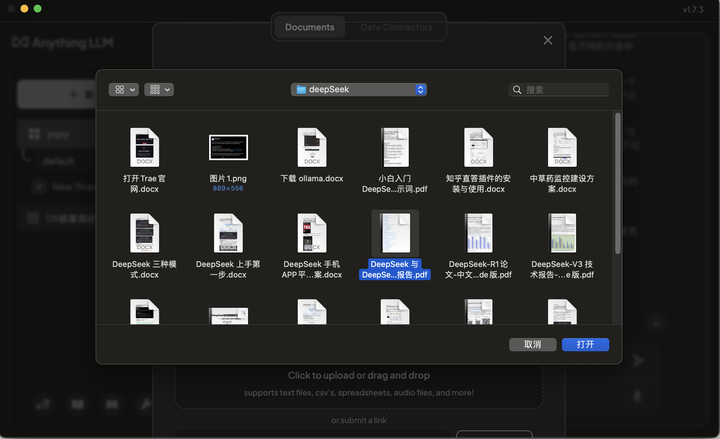The height and width of the screenshot is (439, 720).
Task: Select the DeepSeek 上手第一步.docx file icon
Action: pyautogui.click(x=228, y=233)
